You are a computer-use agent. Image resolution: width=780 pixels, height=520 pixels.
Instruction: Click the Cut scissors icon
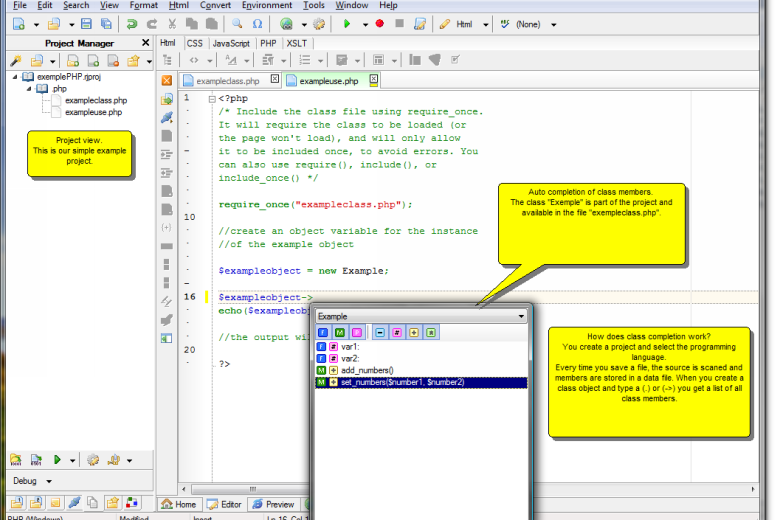(172, 24)
